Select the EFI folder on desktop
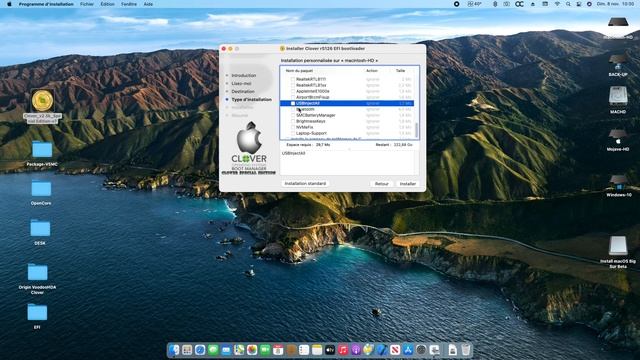The height and width of the screenshot is (360, 640). pyautogui.click(x=37, y=313)
